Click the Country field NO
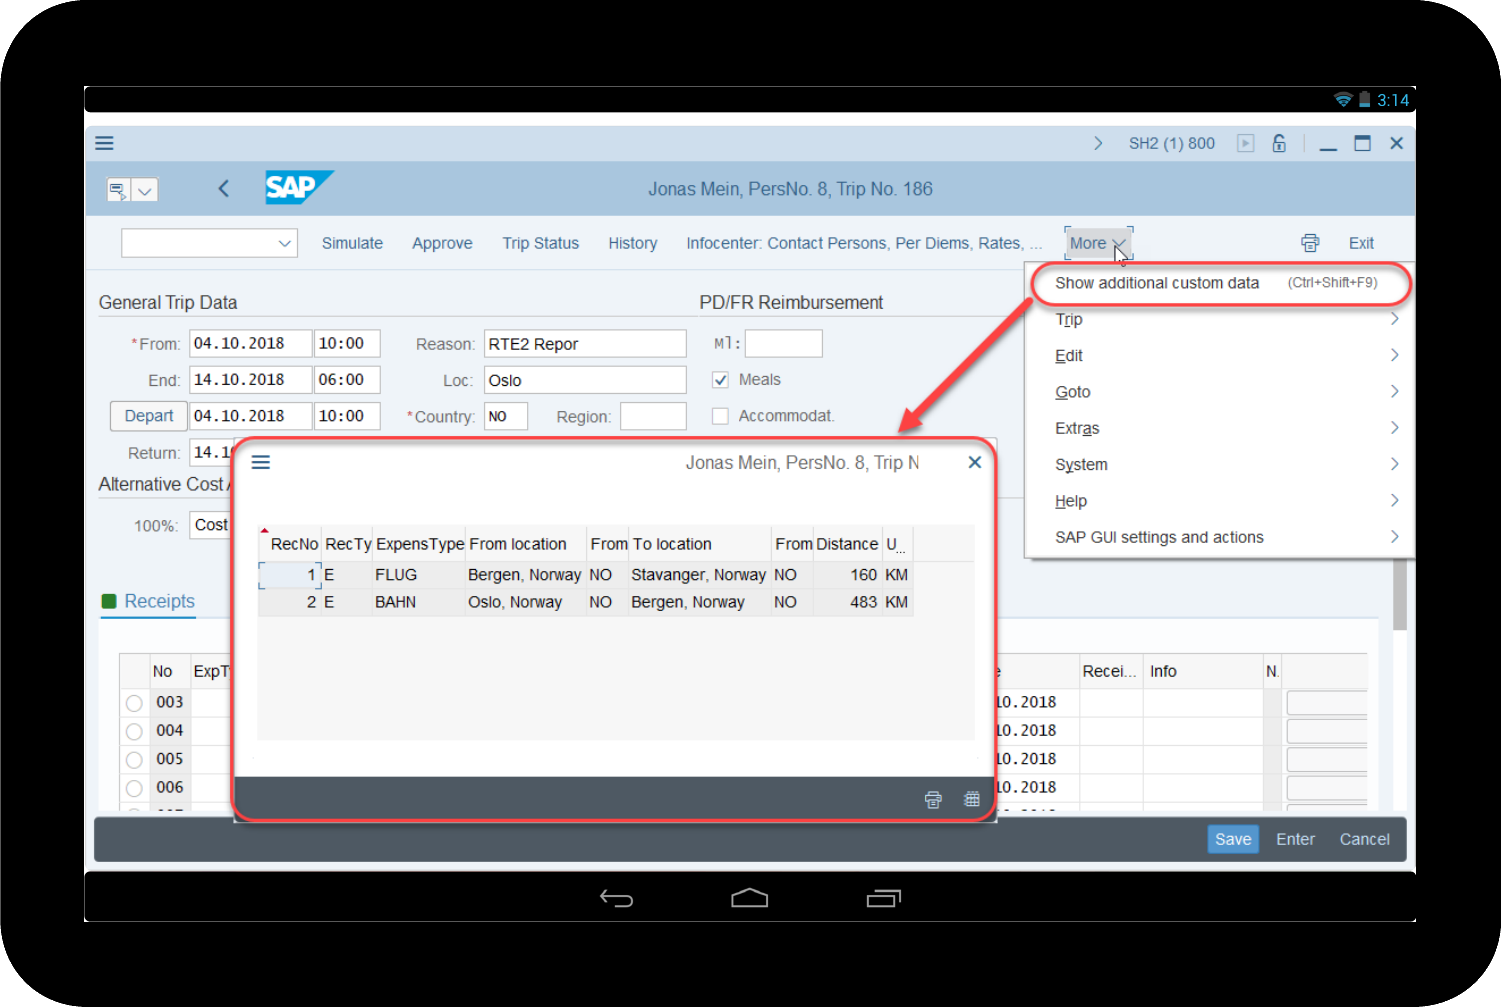Screen dimensions: 1501x1007 point(506,416)
